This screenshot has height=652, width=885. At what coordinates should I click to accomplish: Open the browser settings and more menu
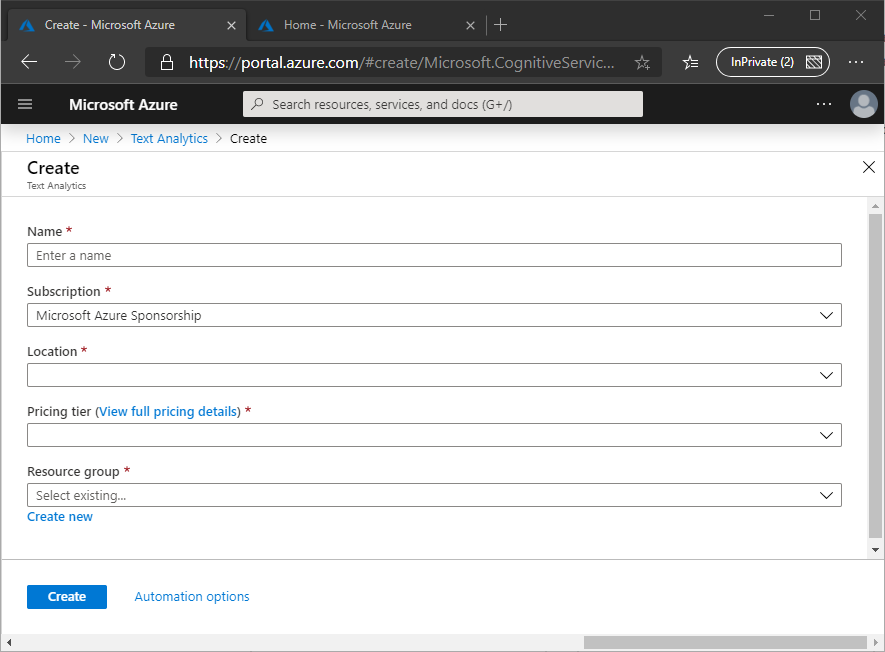click(x=855, y=62)
